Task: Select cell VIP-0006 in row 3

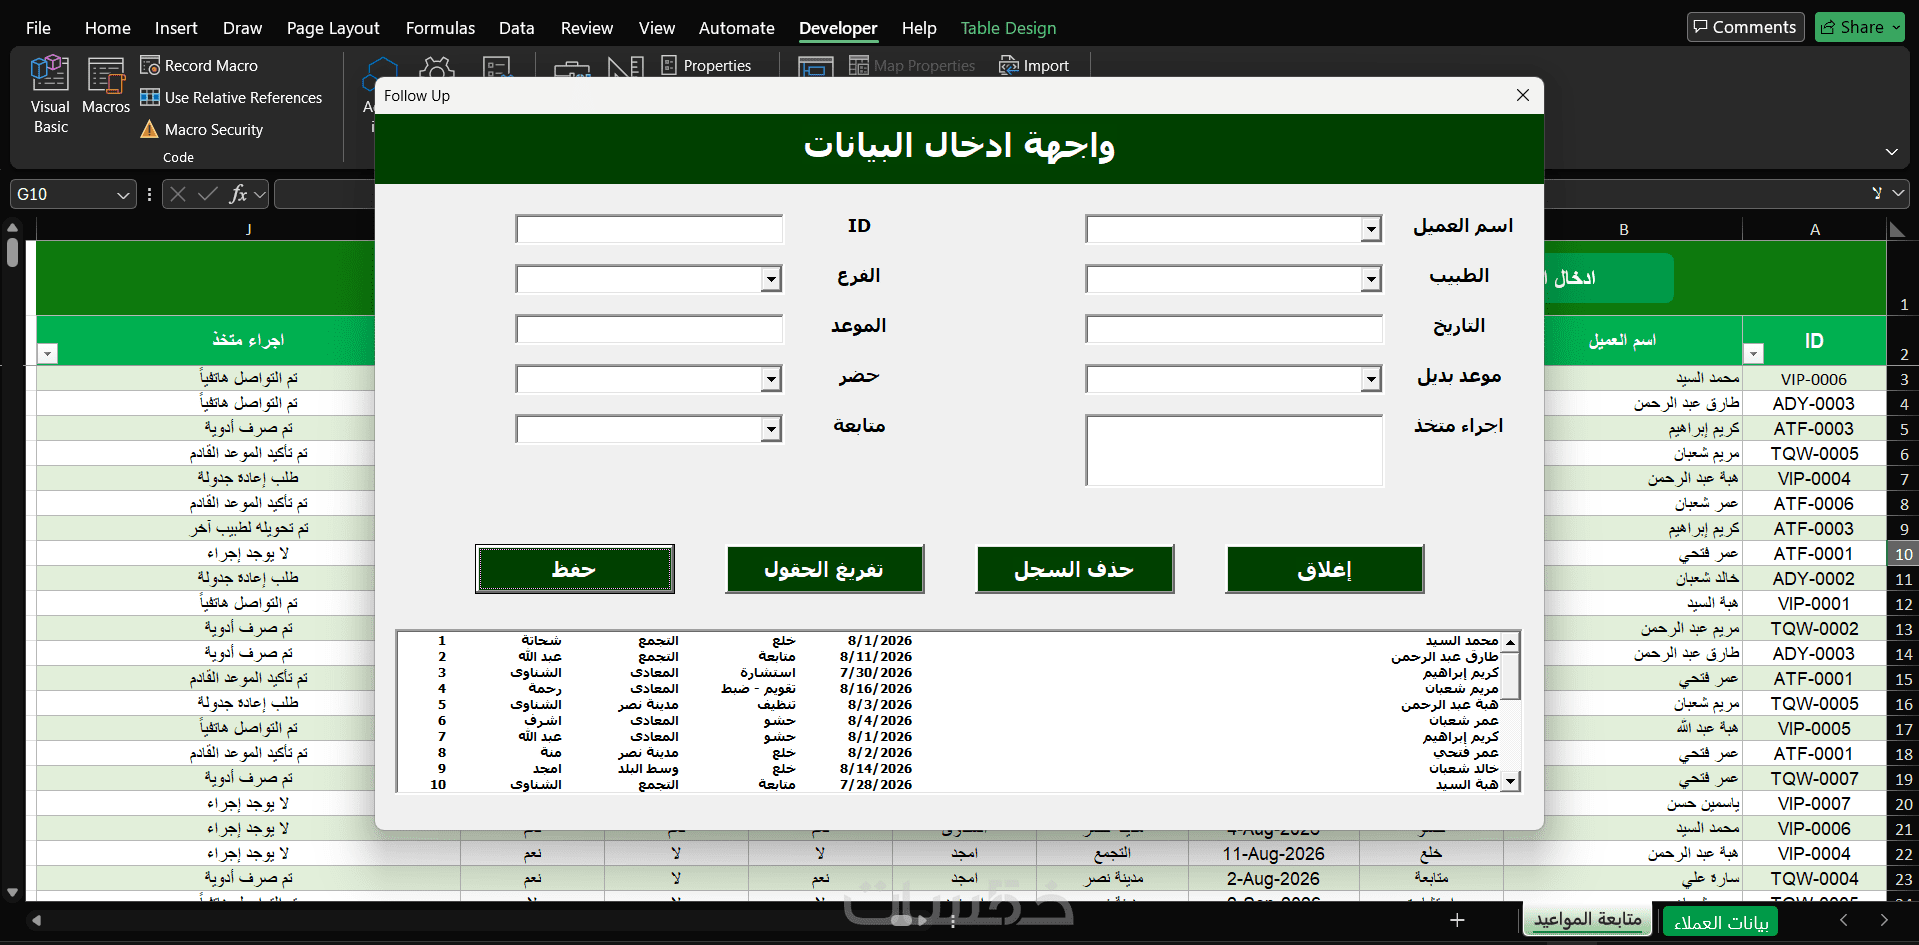Action: coord(1813,379)
